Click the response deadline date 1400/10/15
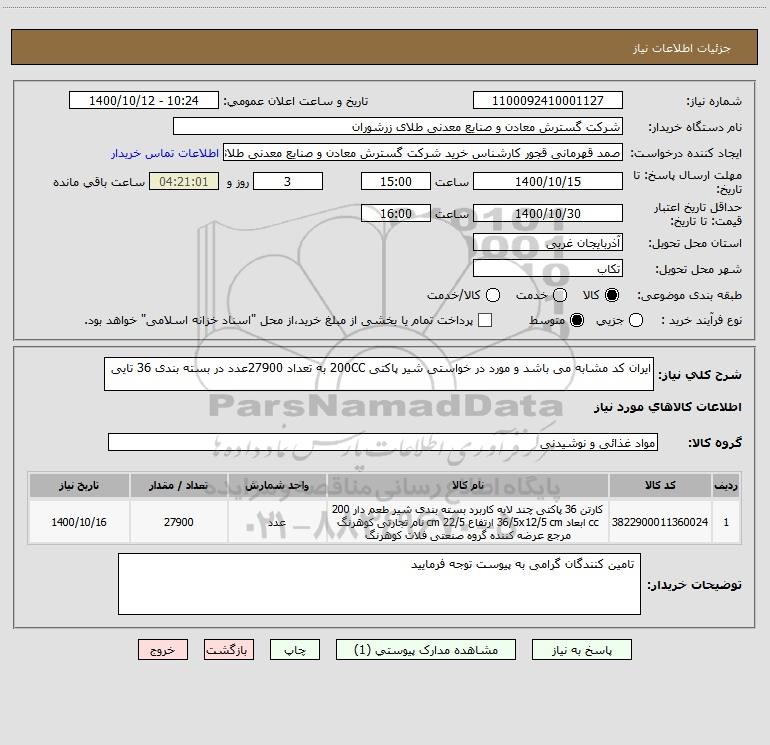Viewport: 770px width, 745px height. click(x=548, y=181)
